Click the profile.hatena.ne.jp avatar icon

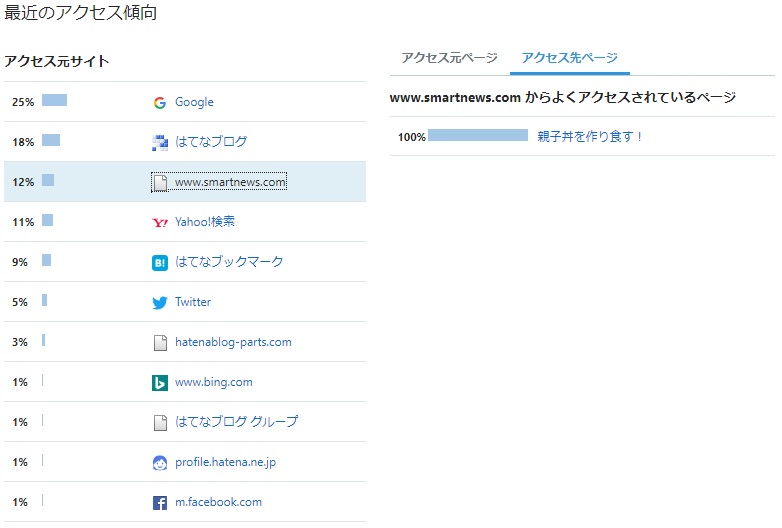160,463
